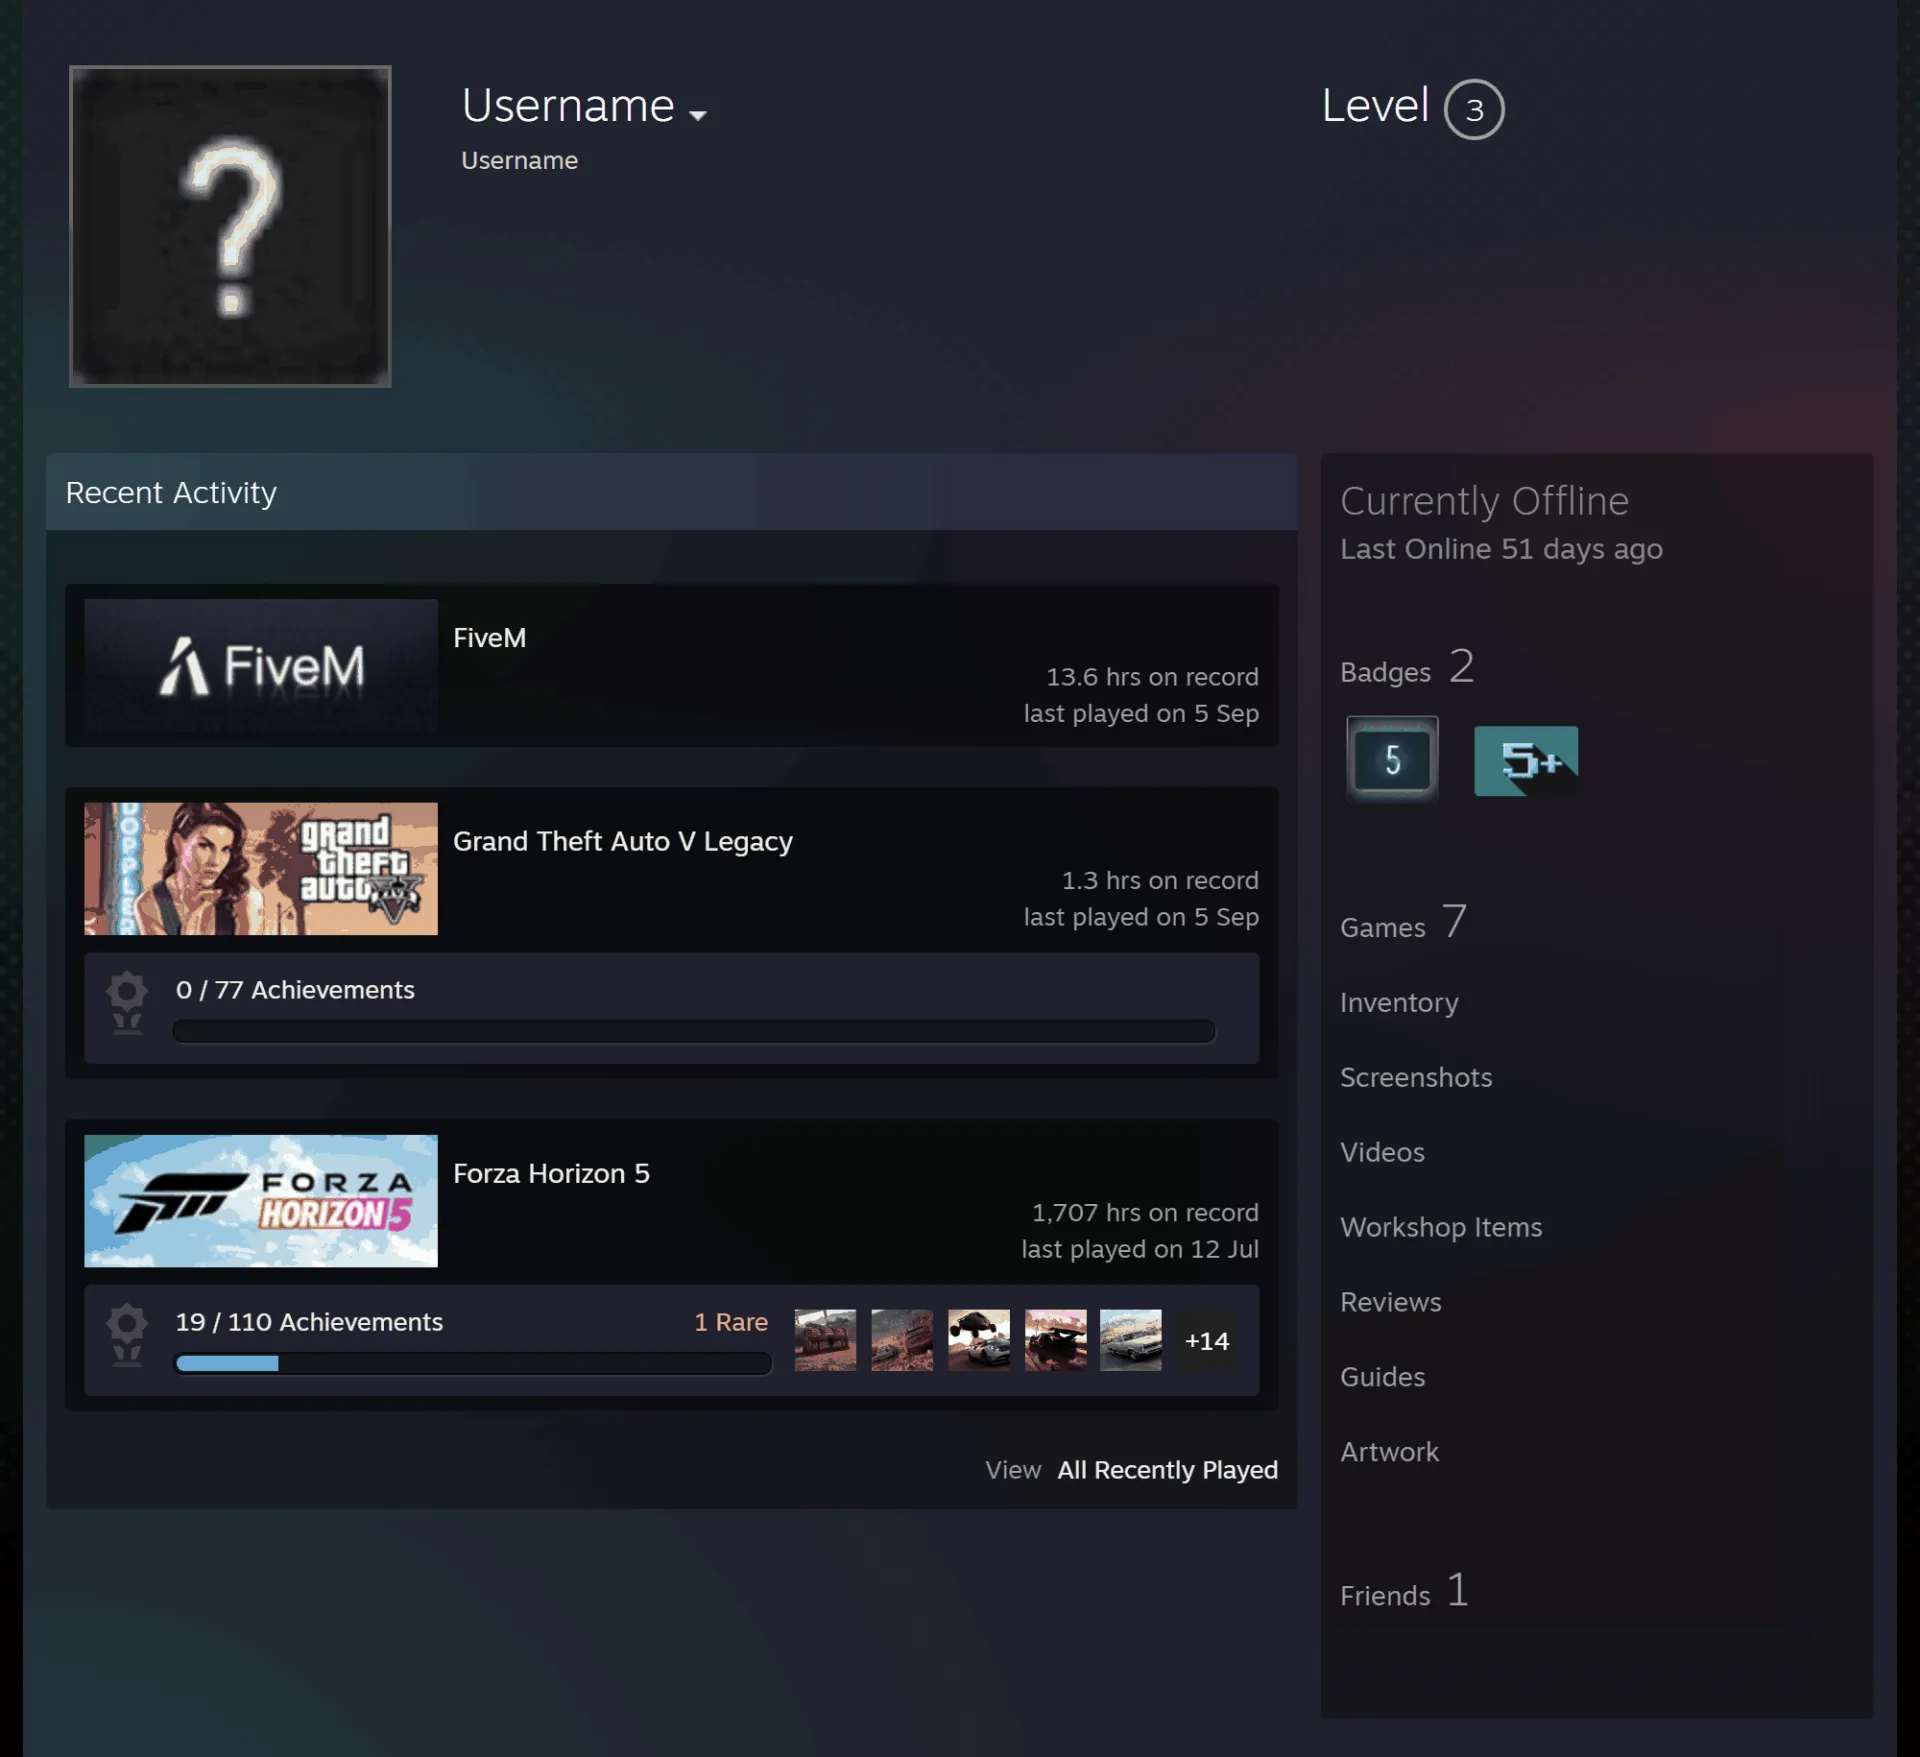1920x1757 pixels.
Task: Open the Forza Horizon 5 banner image
Action: [x=261, y=1200]
